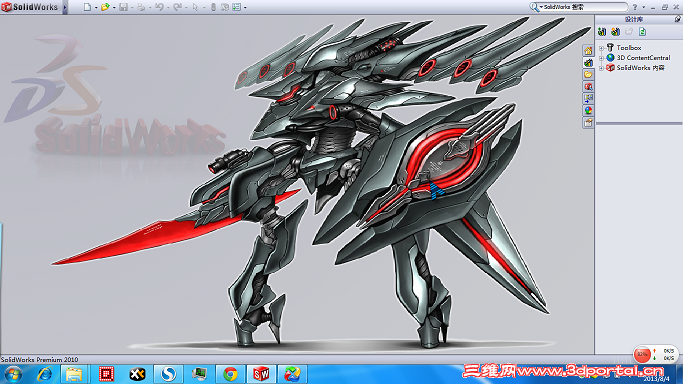The image size is (683, 384).
Task: Open the View Palette task pane tab
Action: 588,99
